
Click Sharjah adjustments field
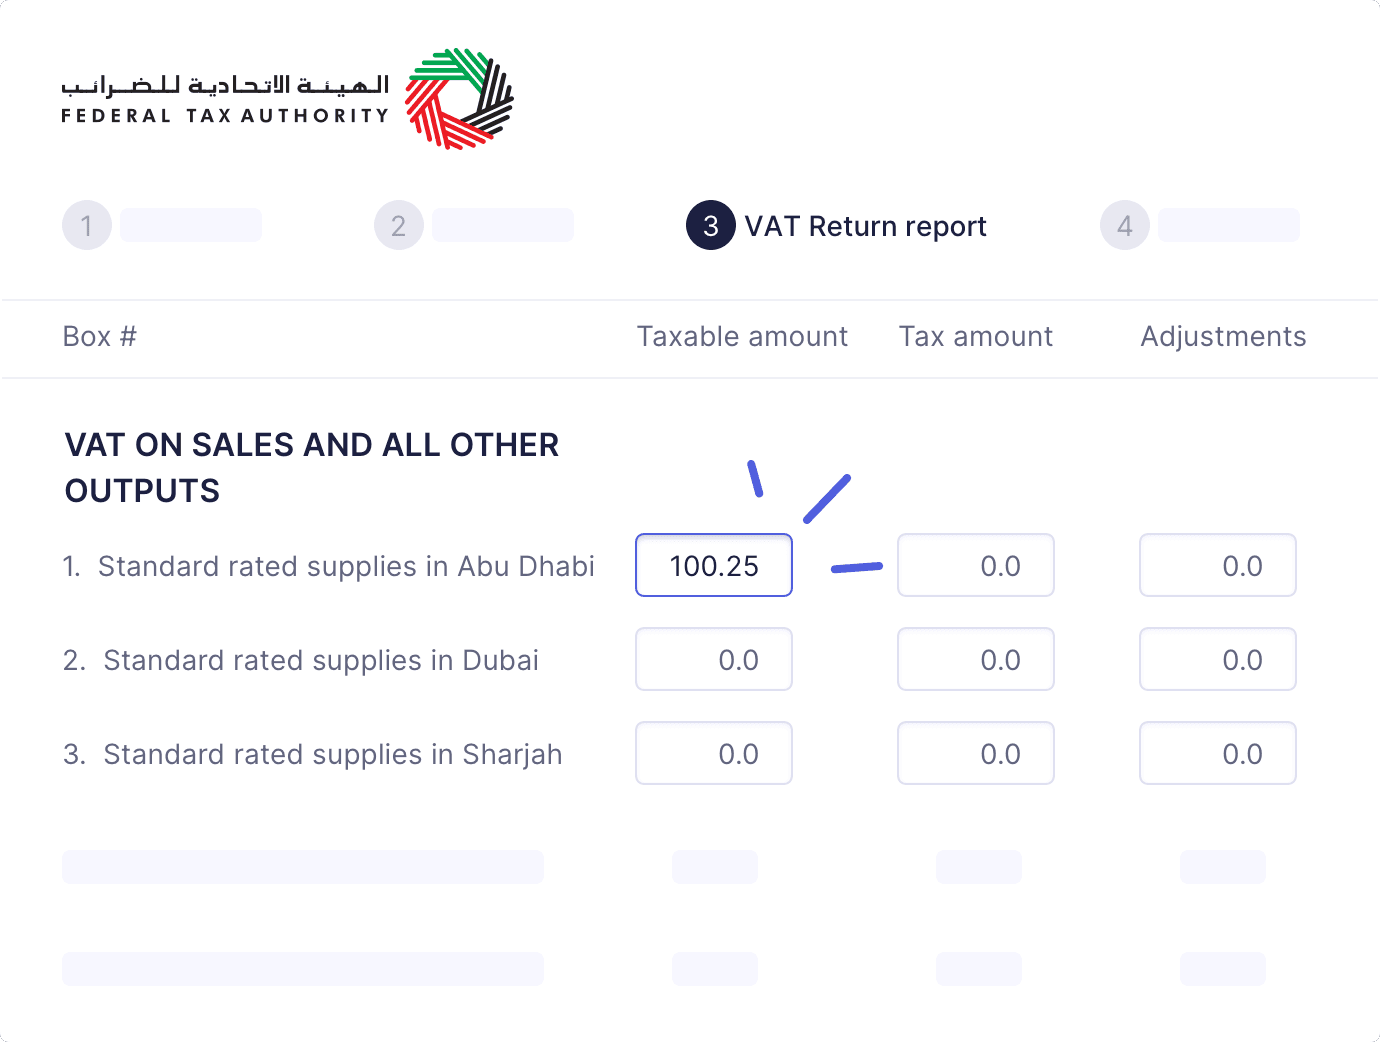click(1218, 754)
